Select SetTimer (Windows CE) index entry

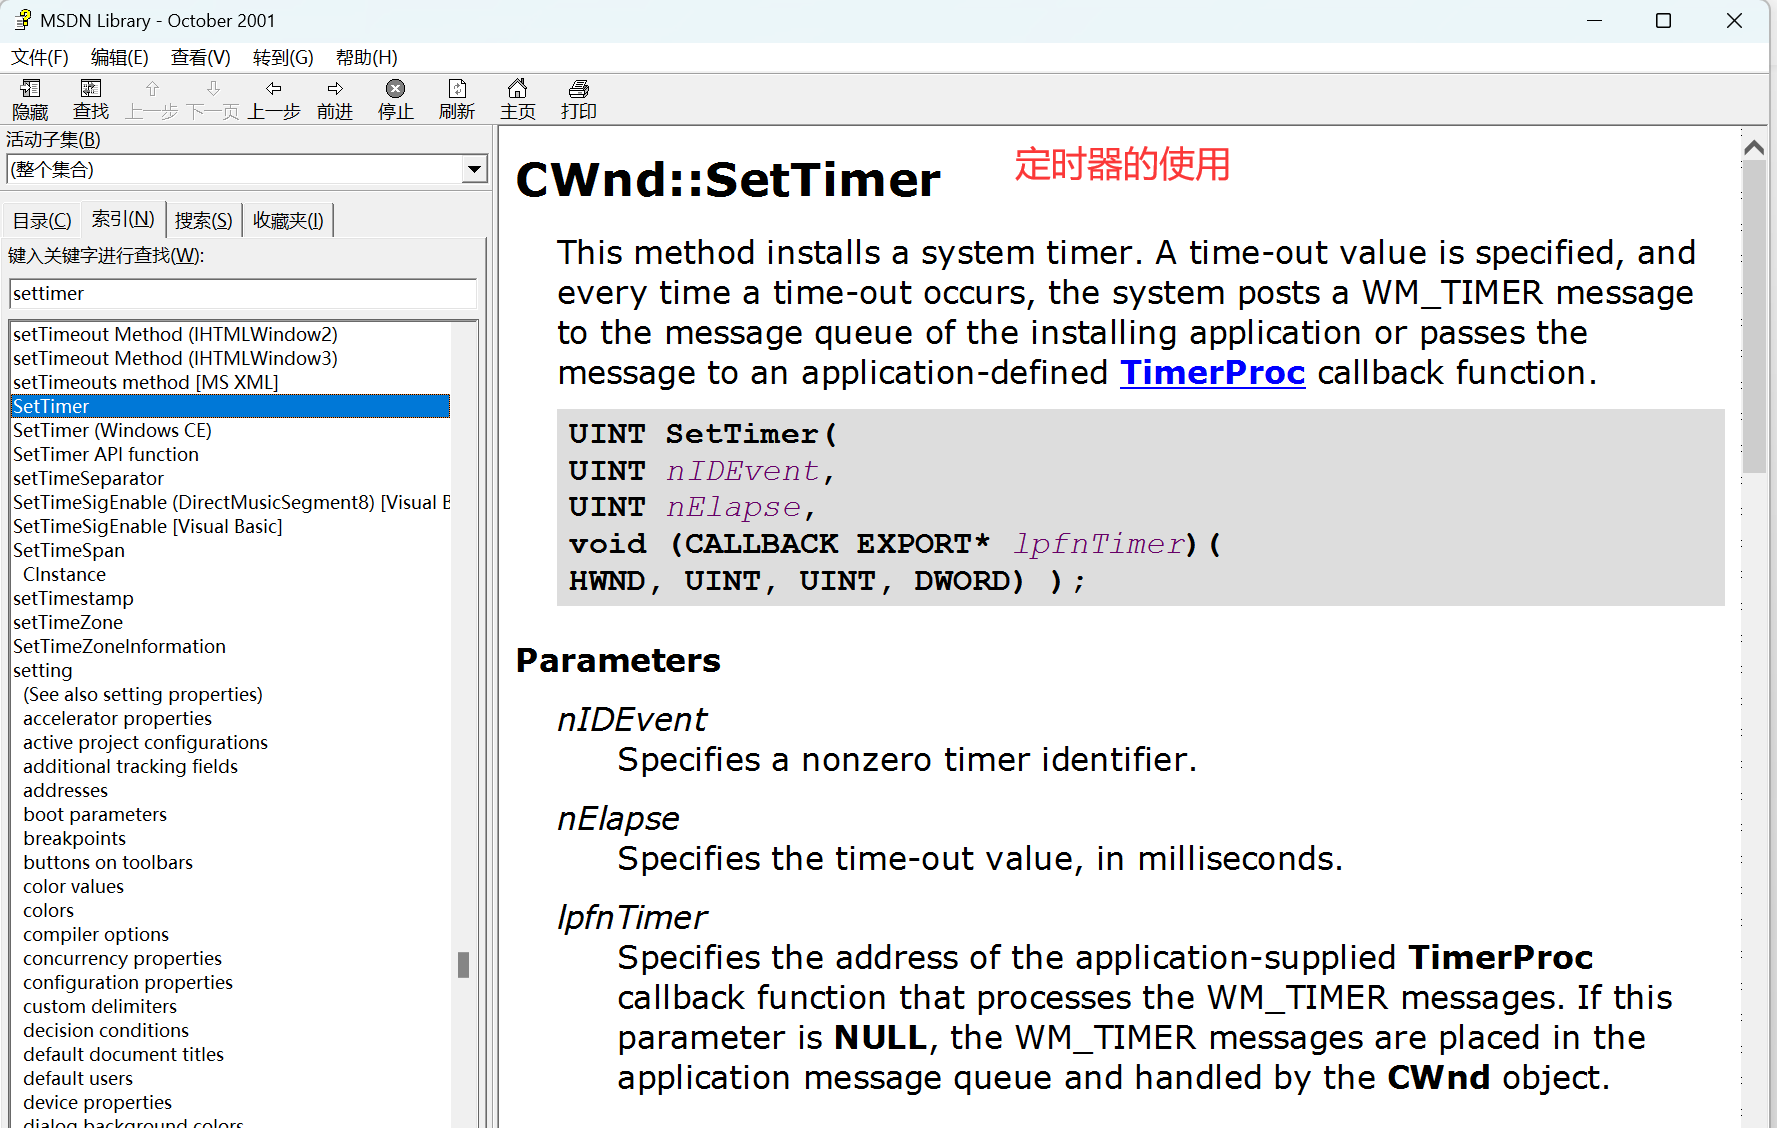(x=112, y=430)
